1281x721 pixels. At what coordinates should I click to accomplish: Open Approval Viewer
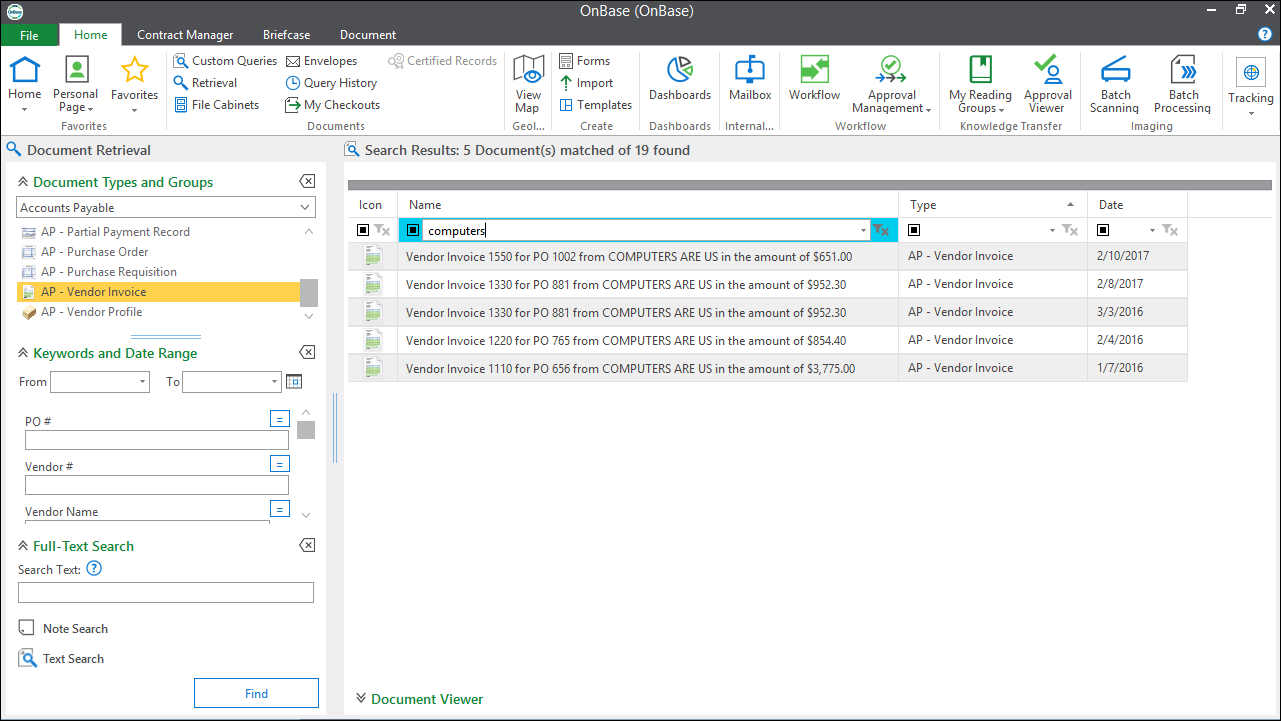click(x=1047, y=84)
